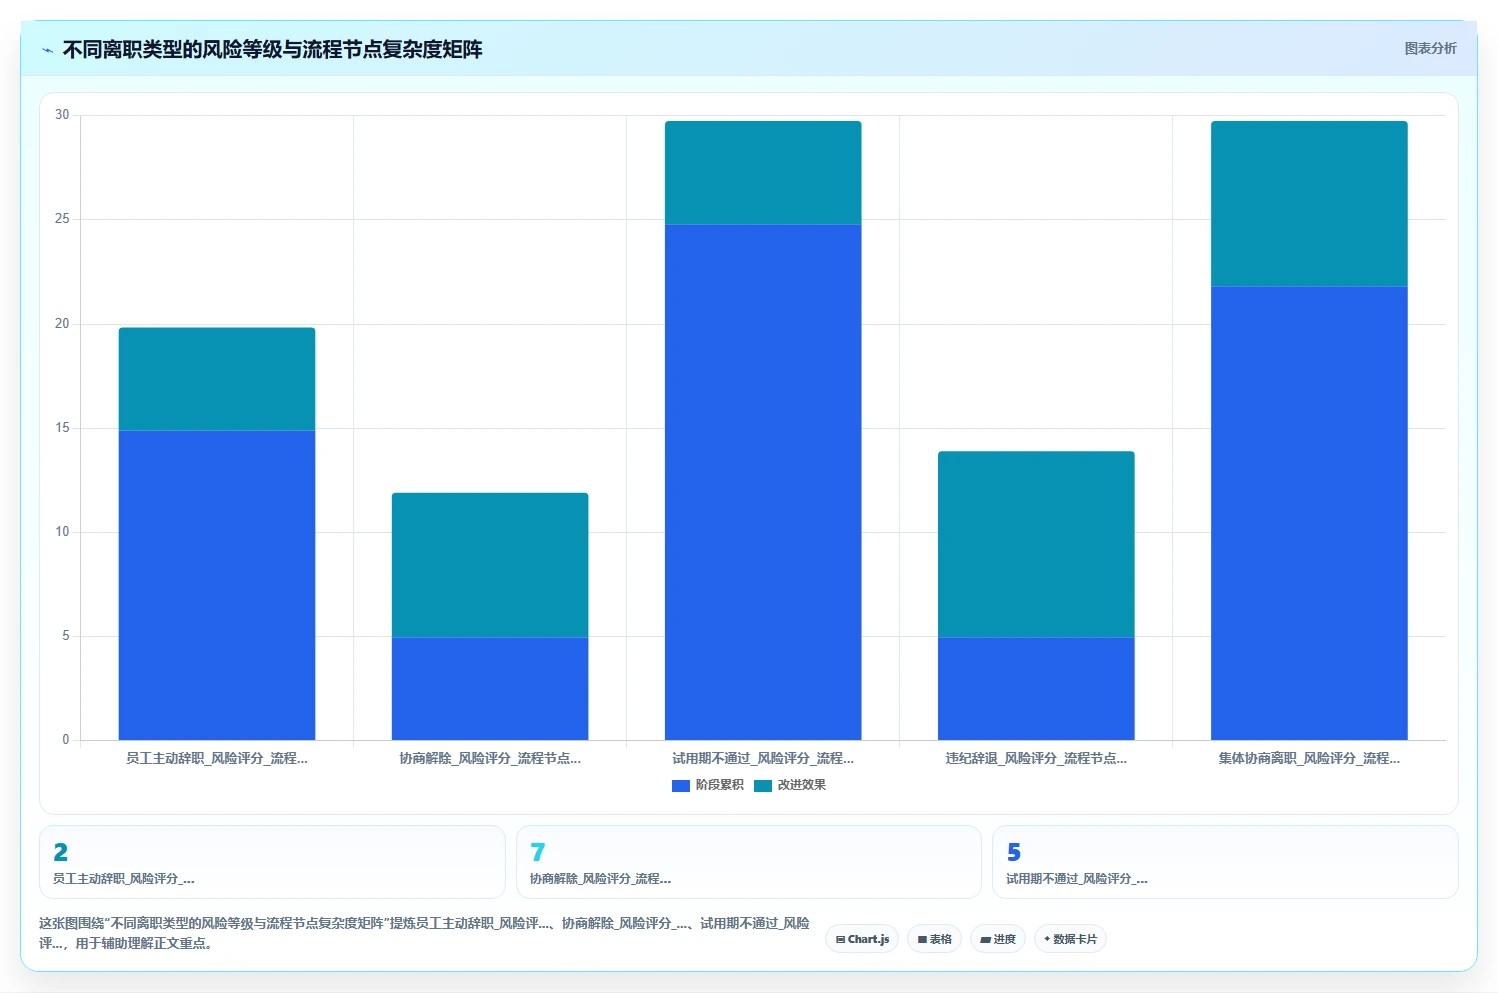1498x993 pixels.
Task: Click the 违纪辞退 teal bar segment
Action: coord(1036,544)
